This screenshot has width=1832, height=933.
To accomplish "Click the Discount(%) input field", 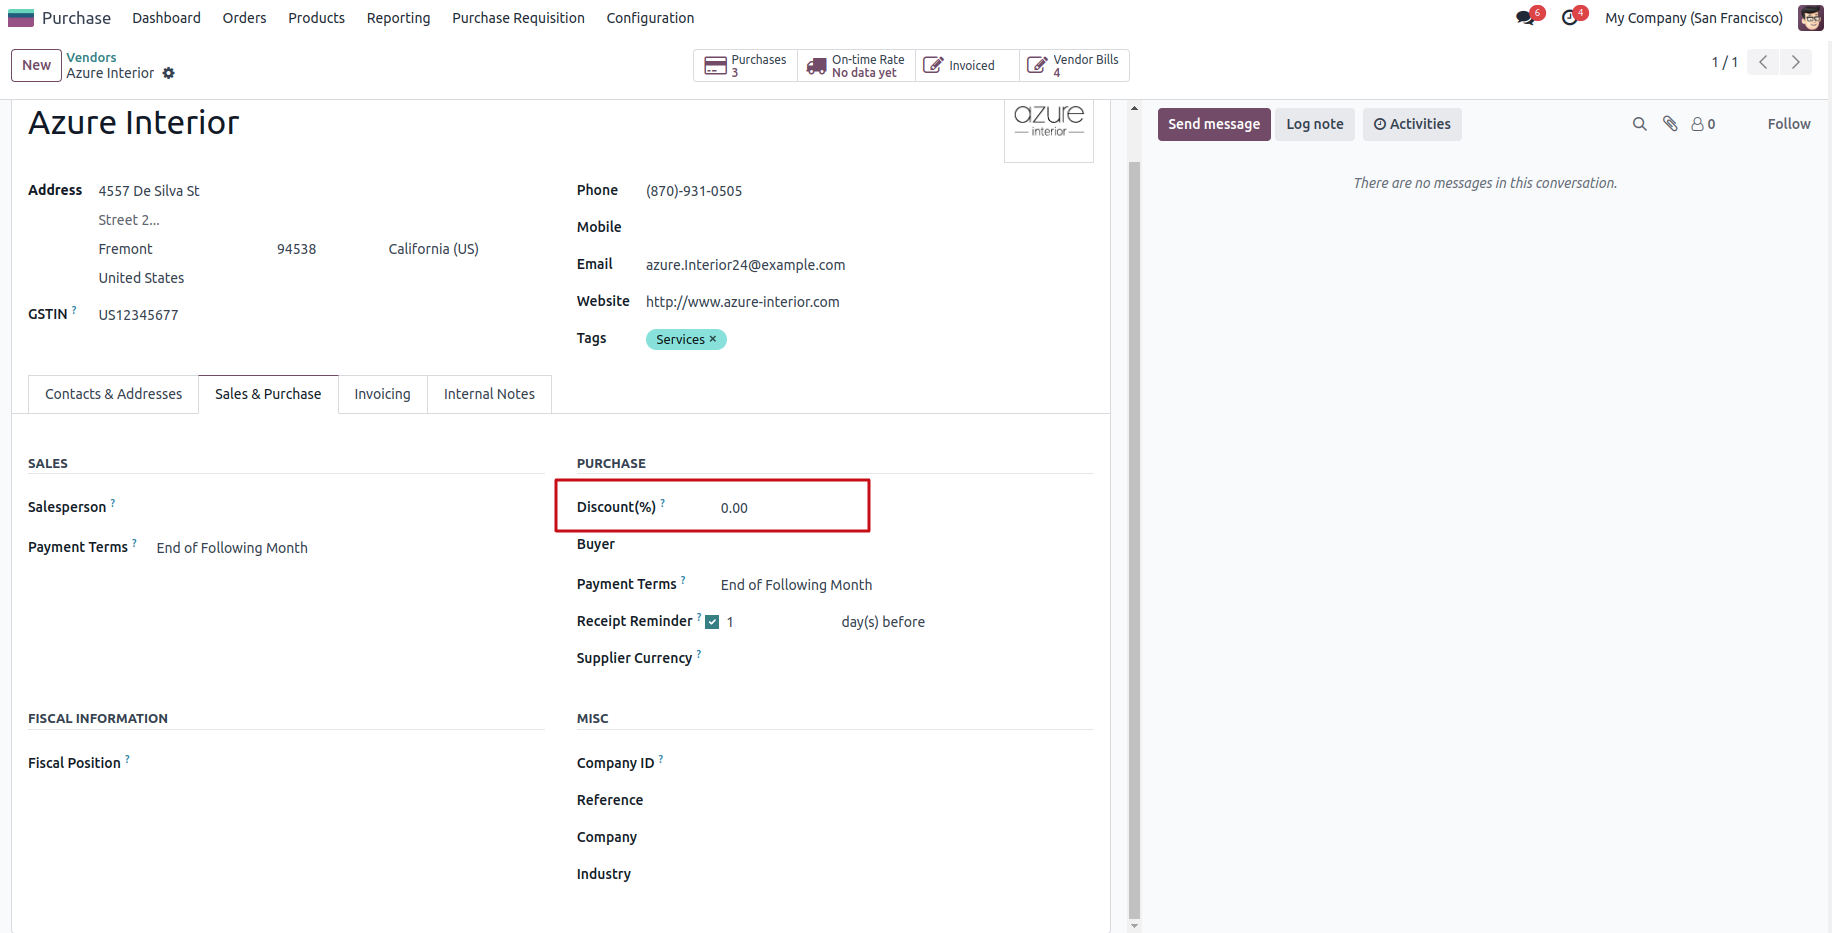I will point(790,508).
